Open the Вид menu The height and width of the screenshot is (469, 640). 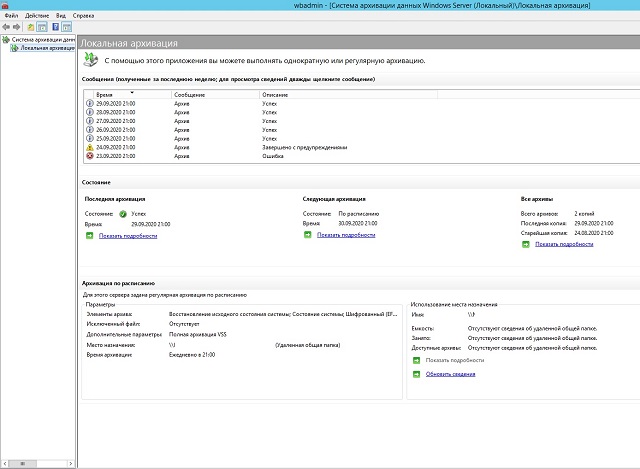61,16
